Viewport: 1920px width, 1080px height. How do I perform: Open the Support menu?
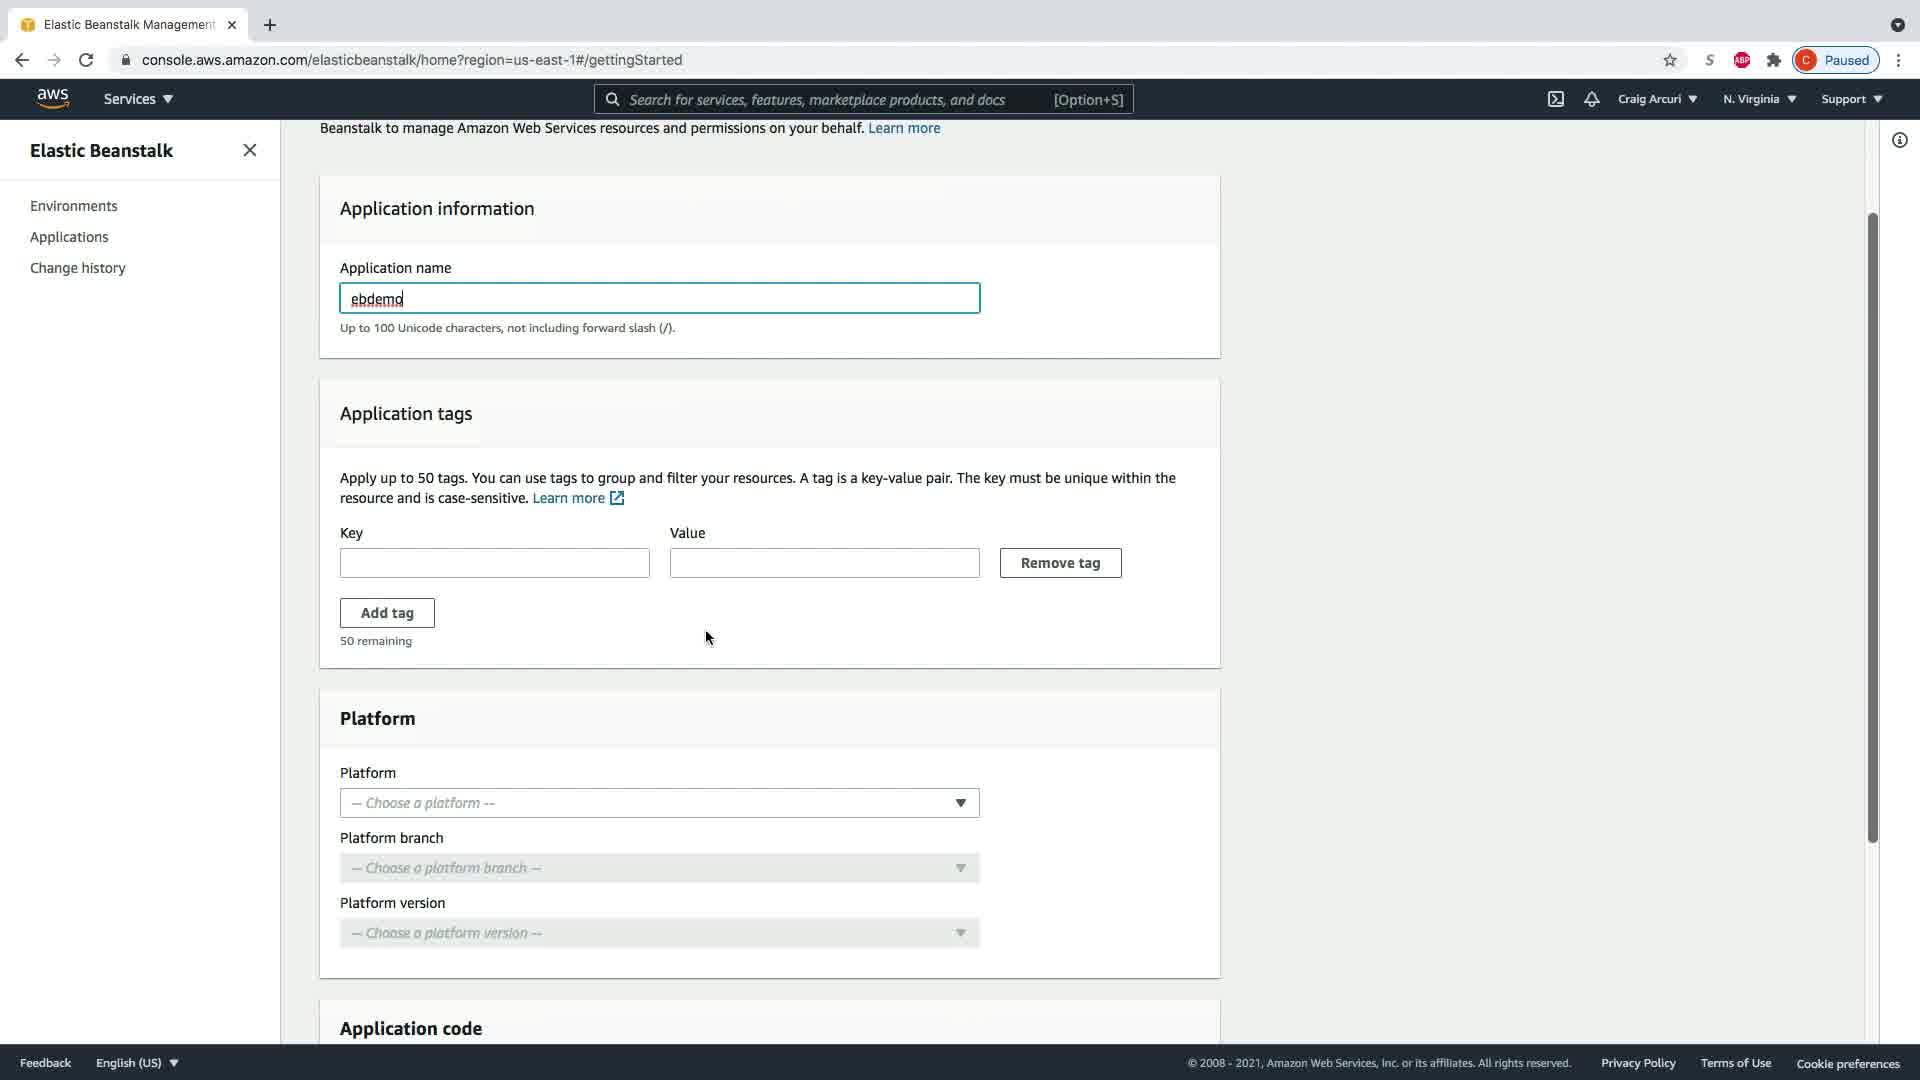pyautogui.click(x=1851, y=99)
